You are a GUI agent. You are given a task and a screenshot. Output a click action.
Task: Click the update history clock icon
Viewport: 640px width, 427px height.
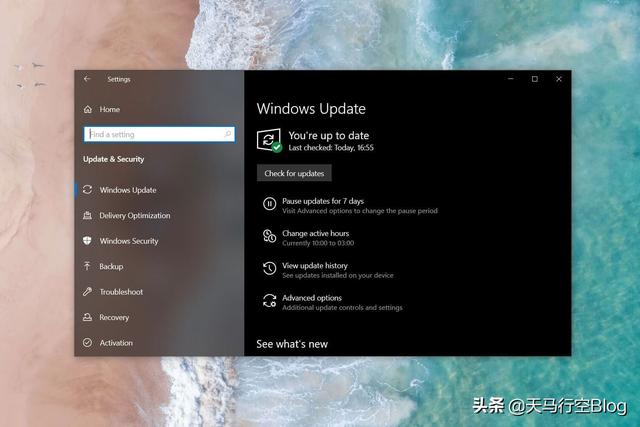click(269, 268)
